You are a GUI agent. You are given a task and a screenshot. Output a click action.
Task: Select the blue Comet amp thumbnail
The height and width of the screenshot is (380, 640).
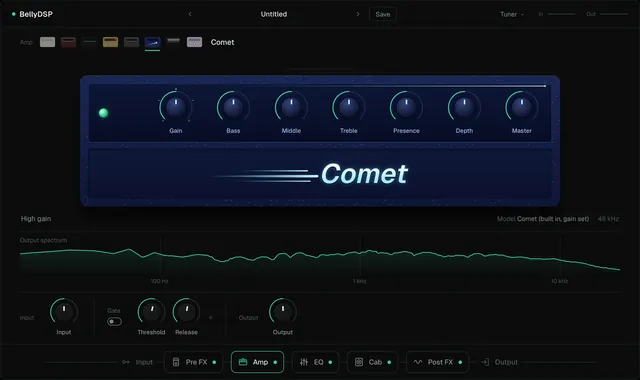[153, 42]
